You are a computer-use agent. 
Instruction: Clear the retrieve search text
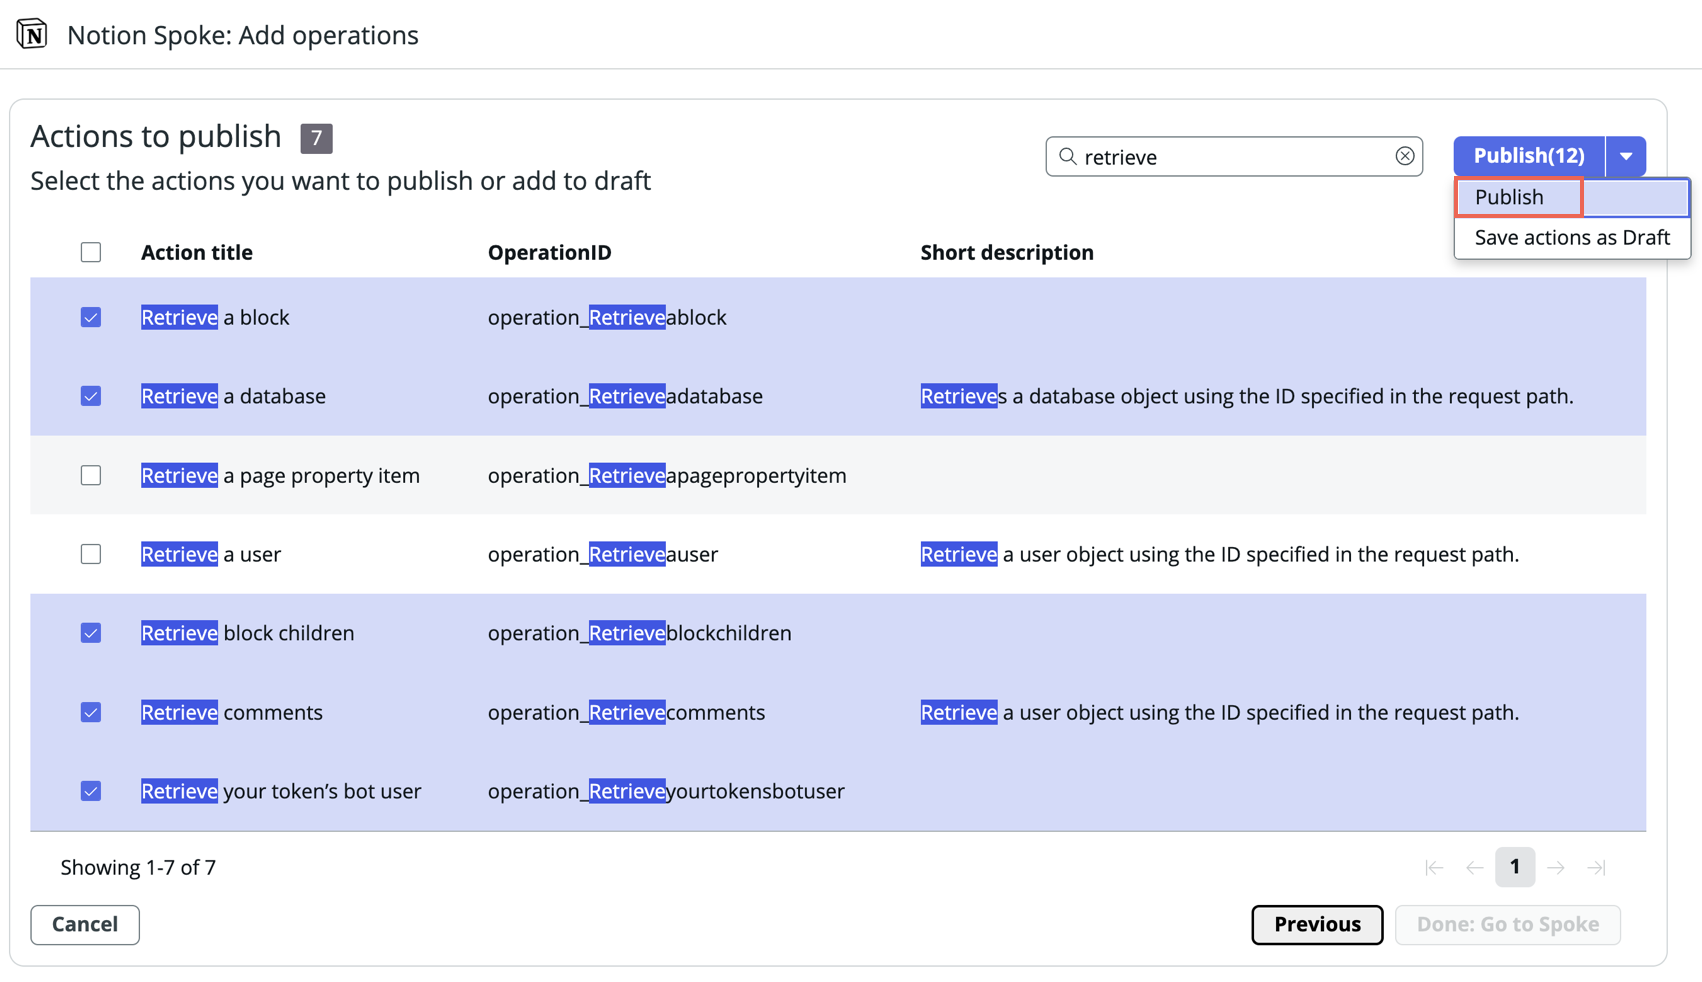[1405, 156]
